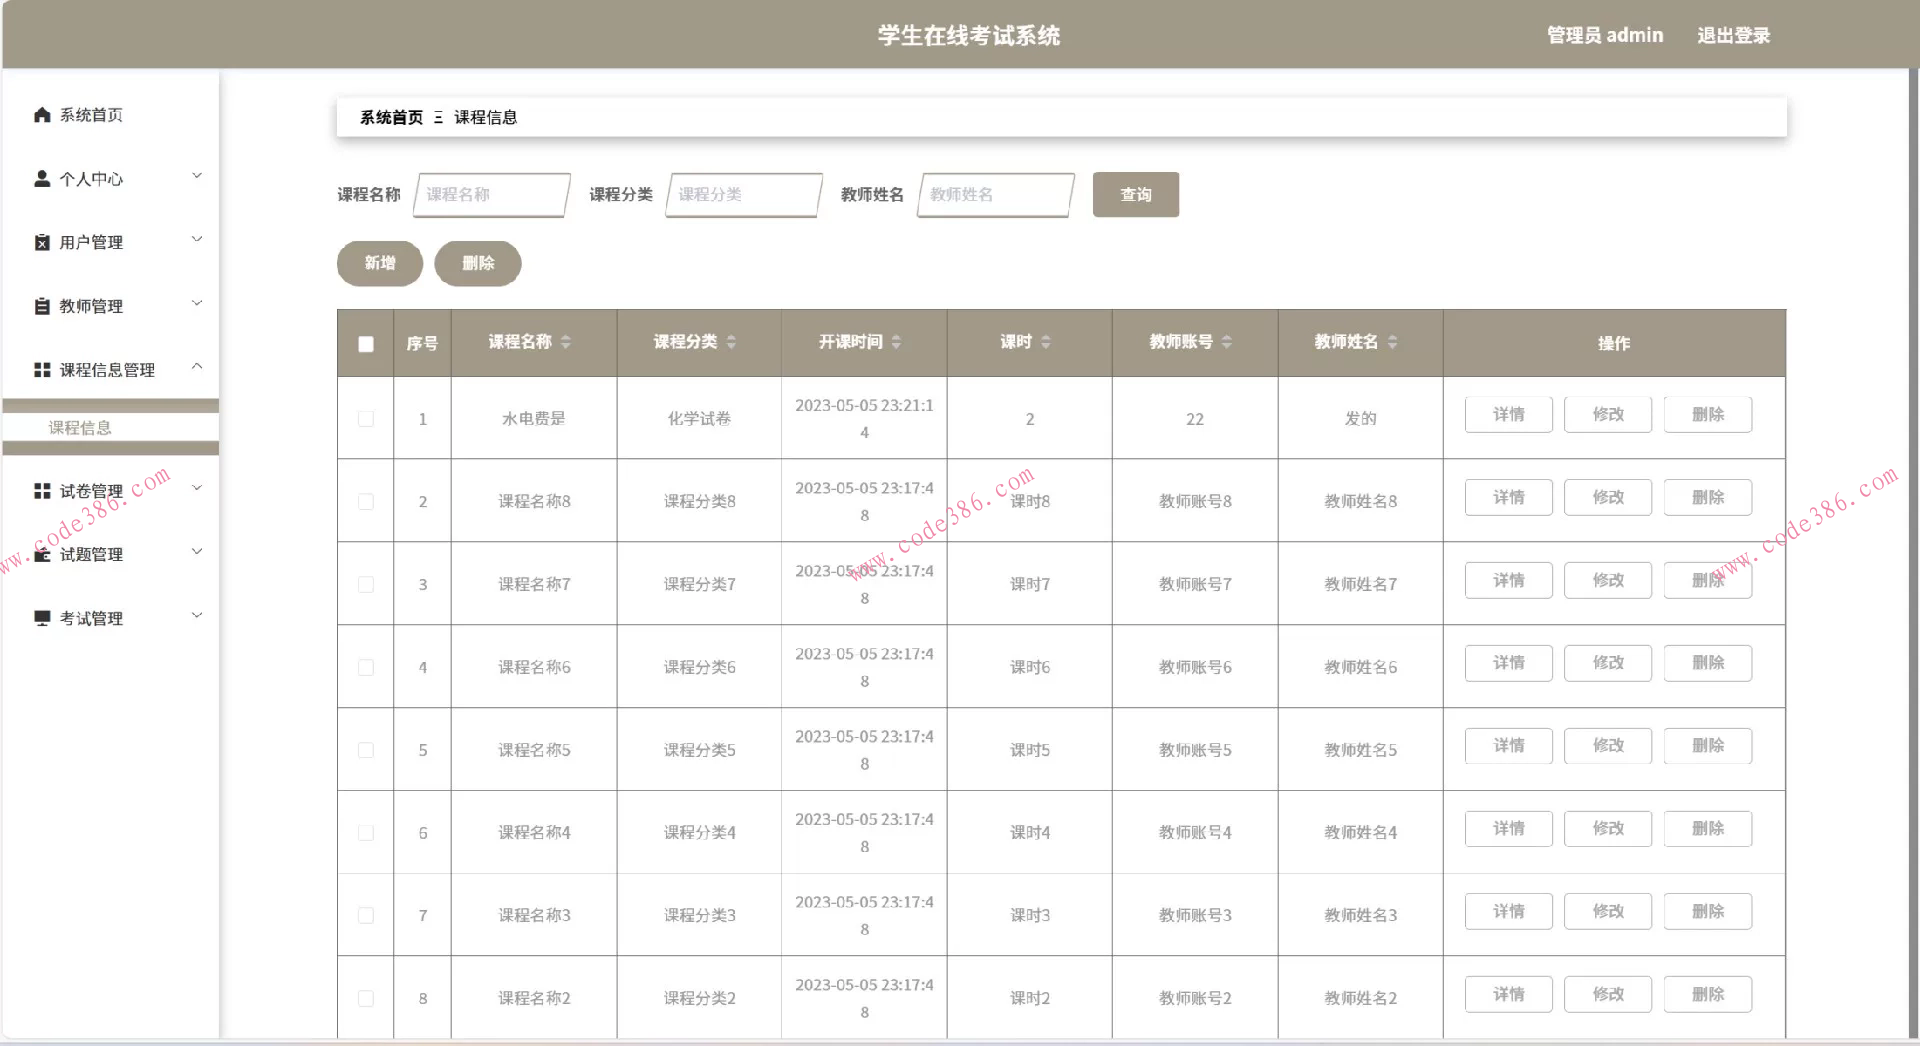Click 退出登录 in the top bar
The height and width of the screenshot is (1046, 1920).
coord(1733,35)
